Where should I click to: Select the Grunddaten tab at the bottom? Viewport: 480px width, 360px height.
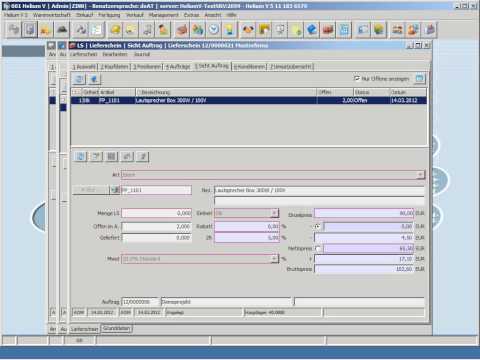[x=116, y=328]
